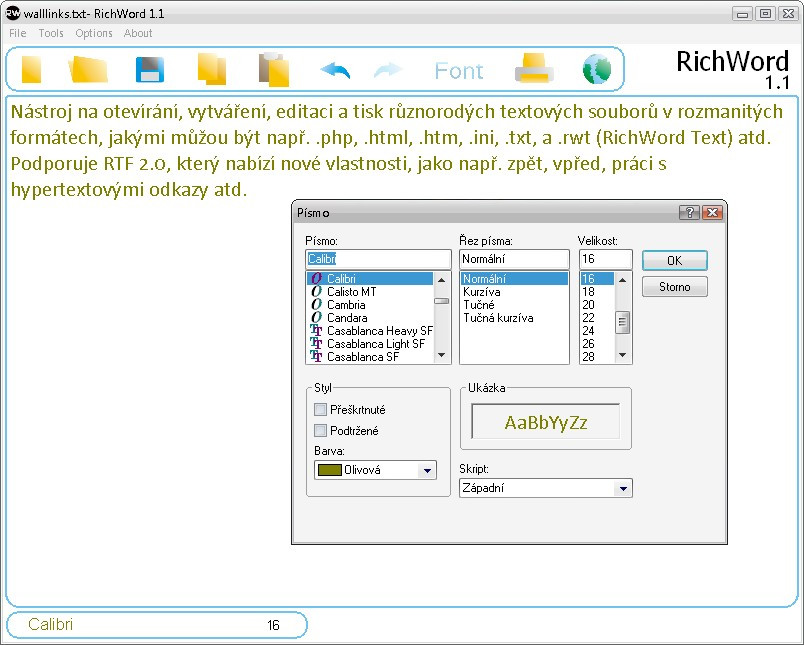
Task: Select Calibri in the font list
Action: point(370,279)
